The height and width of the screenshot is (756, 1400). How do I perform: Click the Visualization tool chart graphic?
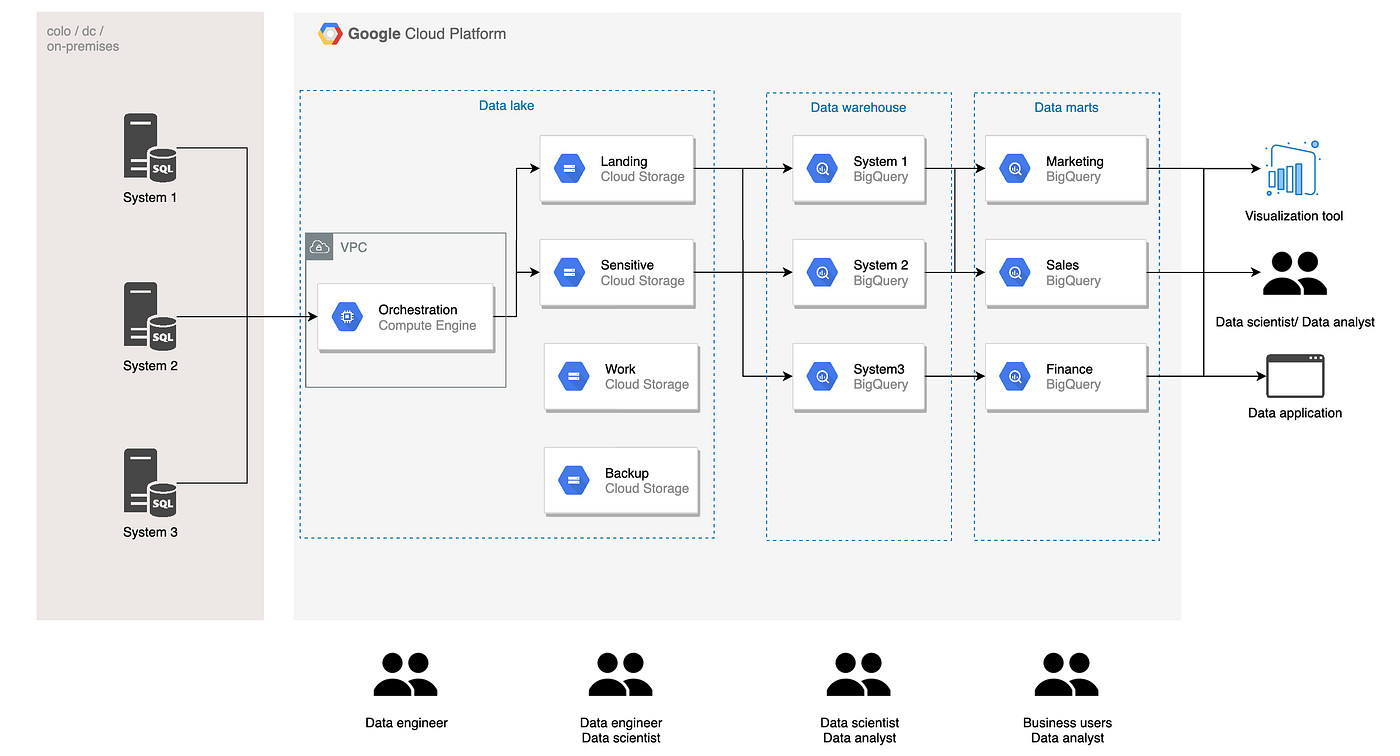1290,170
